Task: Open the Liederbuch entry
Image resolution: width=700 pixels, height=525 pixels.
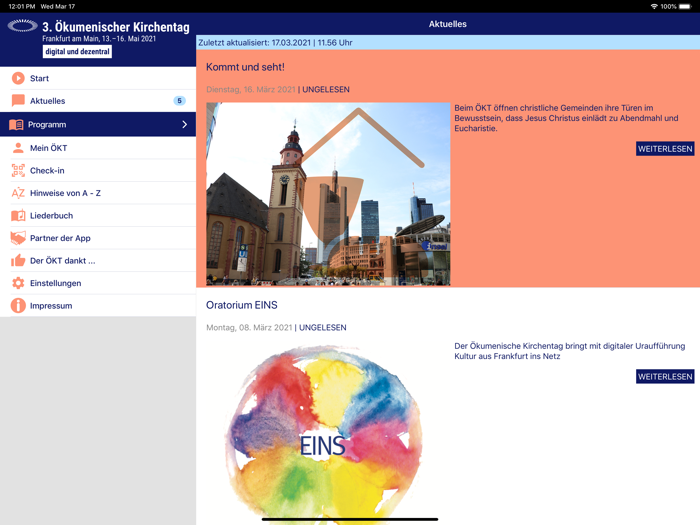Action: tap(98, 216)
